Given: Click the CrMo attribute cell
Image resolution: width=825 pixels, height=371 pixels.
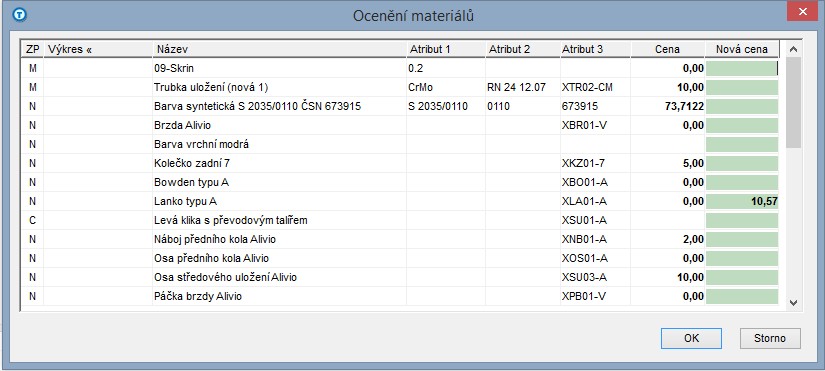Looking at the screenshot, I should pyautogui.click(x=420, y=87).
